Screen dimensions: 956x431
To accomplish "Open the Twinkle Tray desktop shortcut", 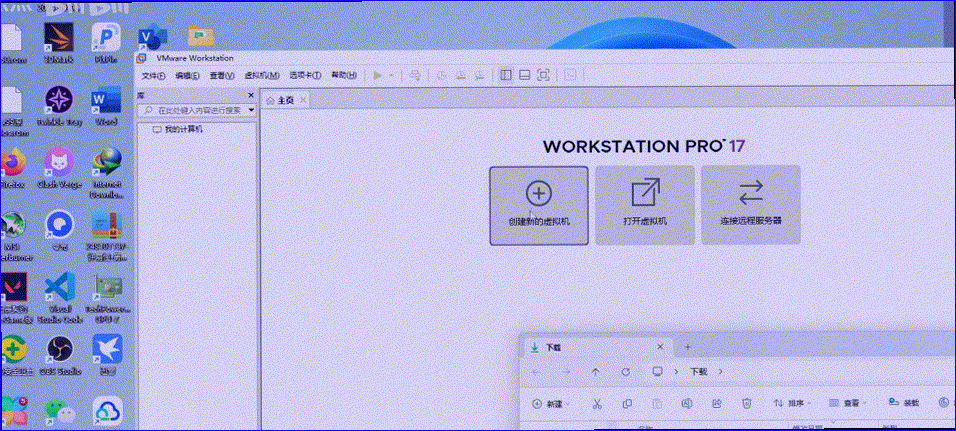I will [59, 105].
